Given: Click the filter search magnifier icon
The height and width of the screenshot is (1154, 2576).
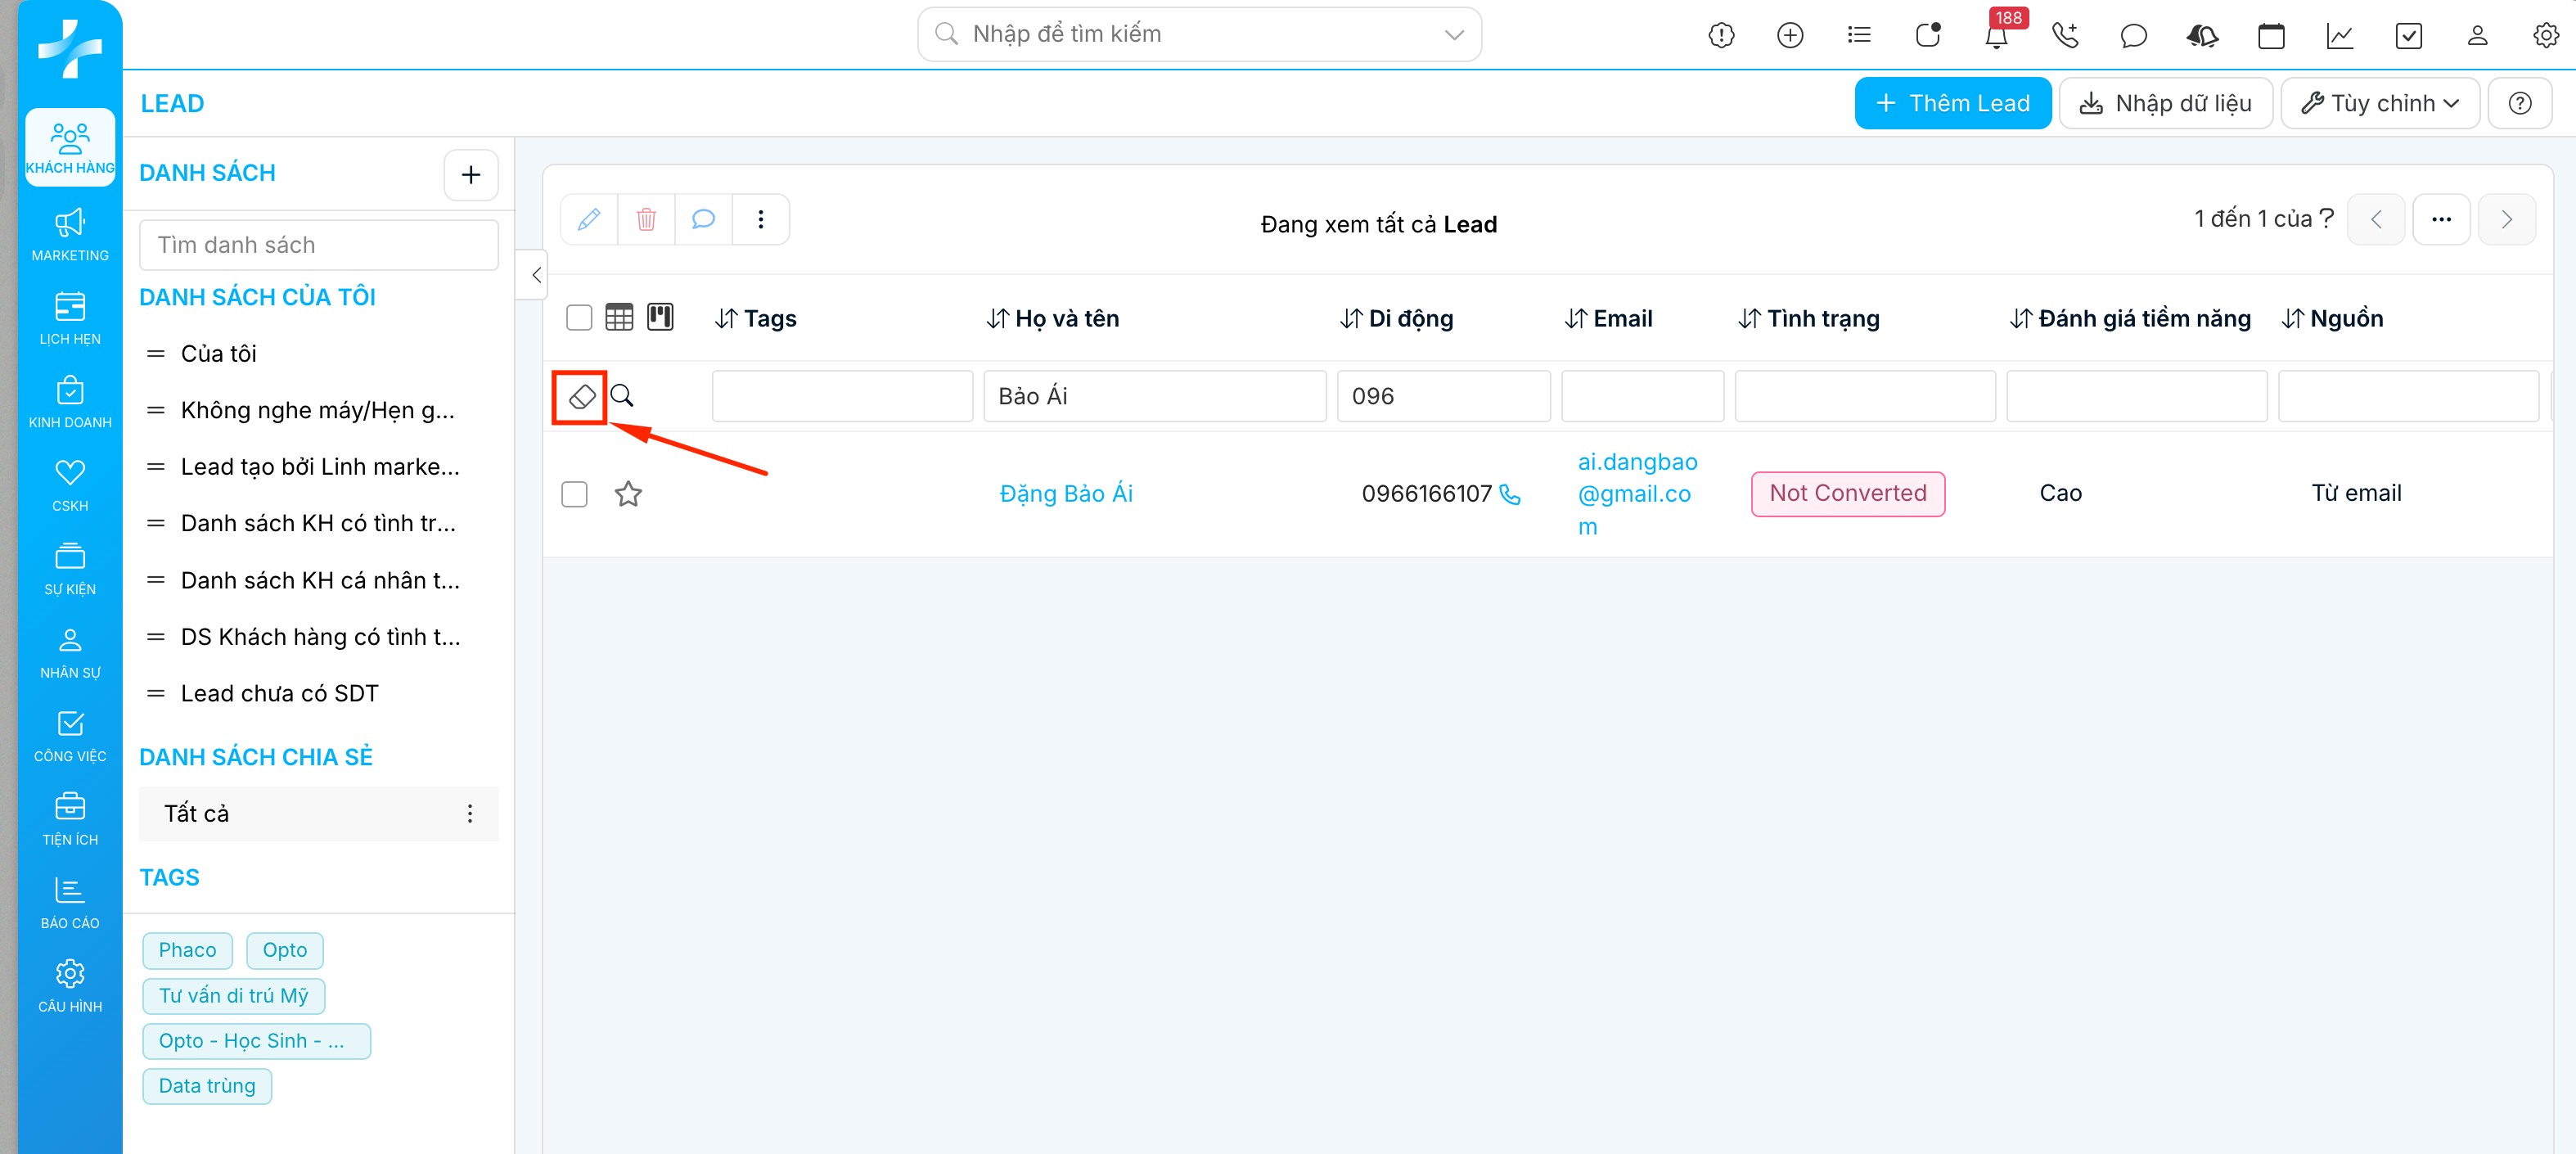Looking at the screenshot, I should tap(622, 396).
